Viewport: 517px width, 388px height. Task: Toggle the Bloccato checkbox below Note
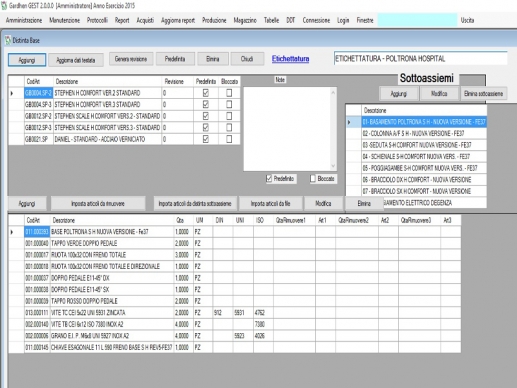point(313,179)
